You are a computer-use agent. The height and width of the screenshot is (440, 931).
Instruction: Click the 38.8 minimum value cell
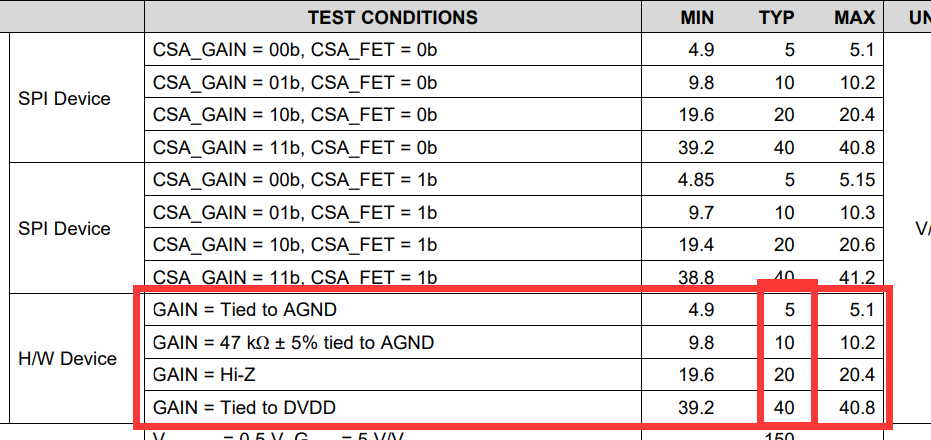pos(696,277)
